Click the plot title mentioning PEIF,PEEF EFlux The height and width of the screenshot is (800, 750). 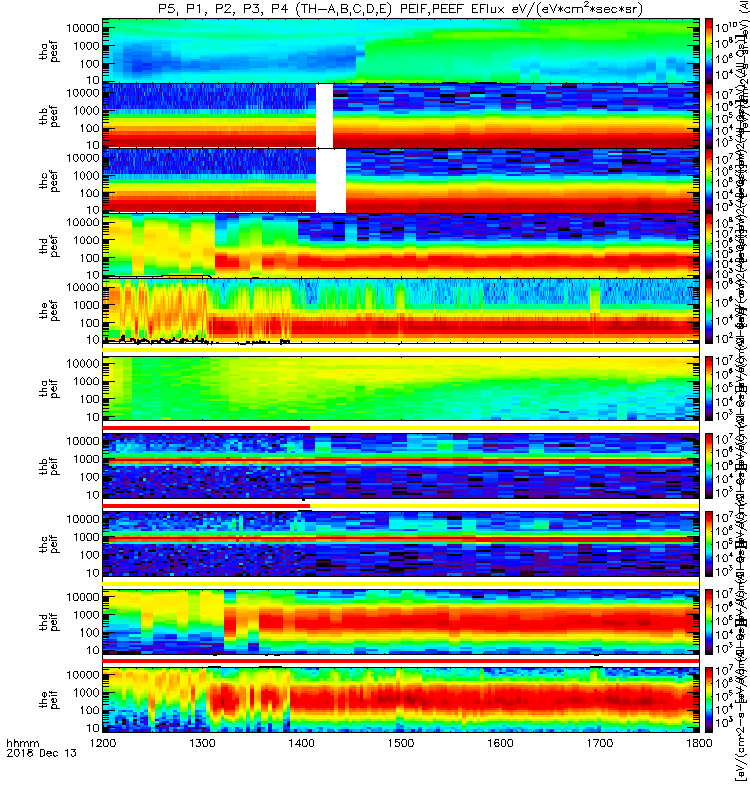pyautogui.click(x=400, y=9)
